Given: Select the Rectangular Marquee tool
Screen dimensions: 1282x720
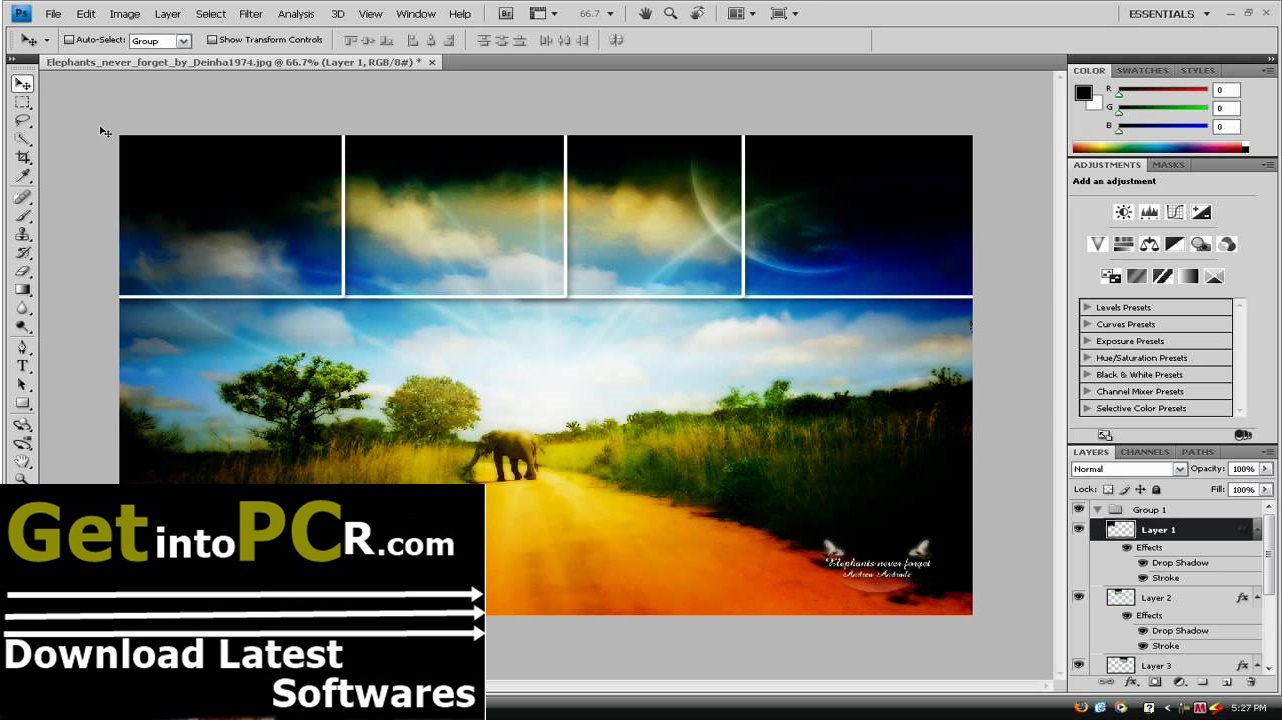Looking at the screenshot, I should click(22, 103).
